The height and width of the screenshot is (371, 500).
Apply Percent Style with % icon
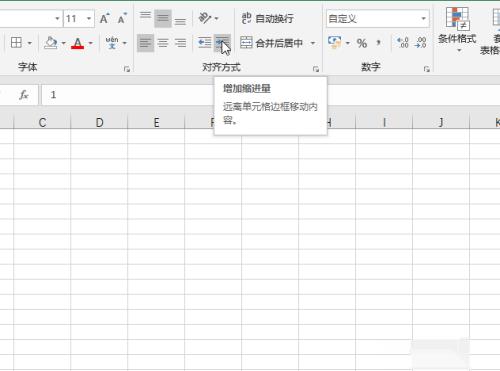coord(362,43)
